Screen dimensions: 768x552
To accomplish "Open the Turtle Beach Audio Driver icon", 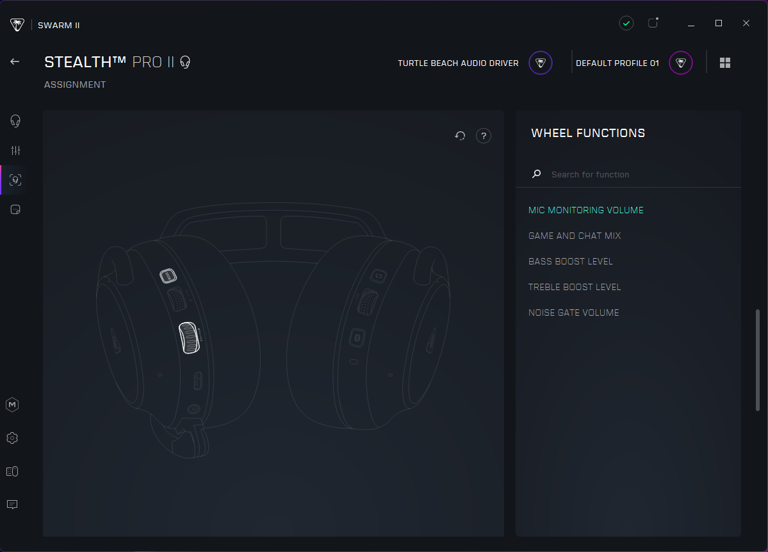I will click(540, 63).
